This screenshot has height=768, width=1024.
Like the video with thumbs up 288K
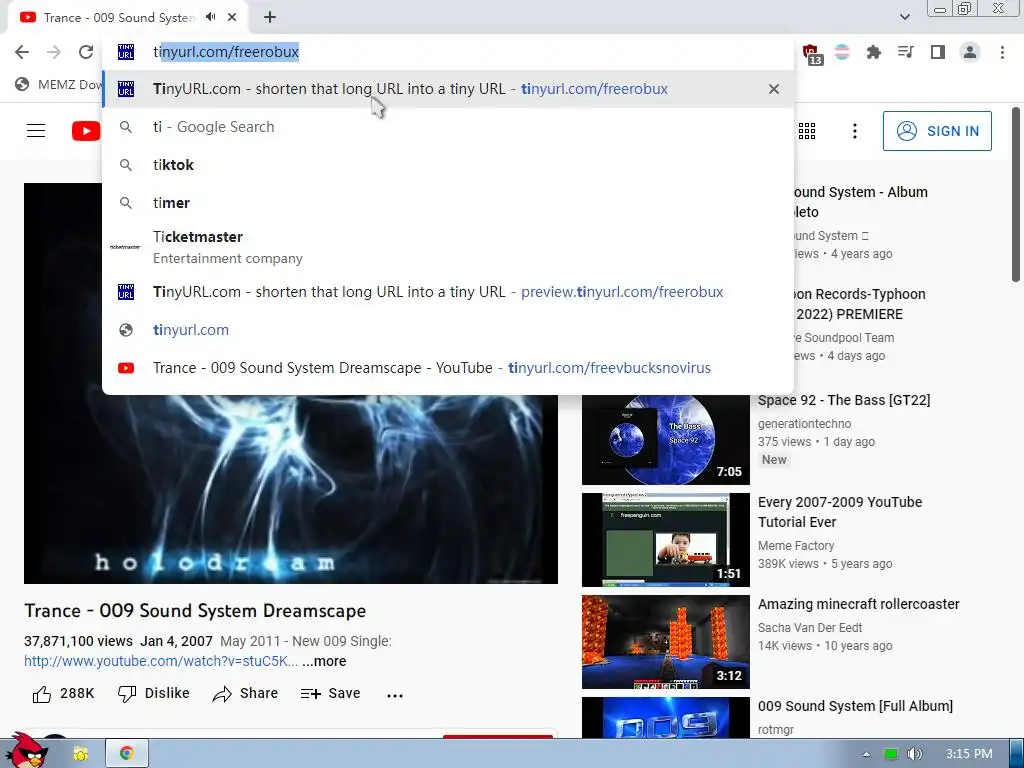[x=63, y=694]
